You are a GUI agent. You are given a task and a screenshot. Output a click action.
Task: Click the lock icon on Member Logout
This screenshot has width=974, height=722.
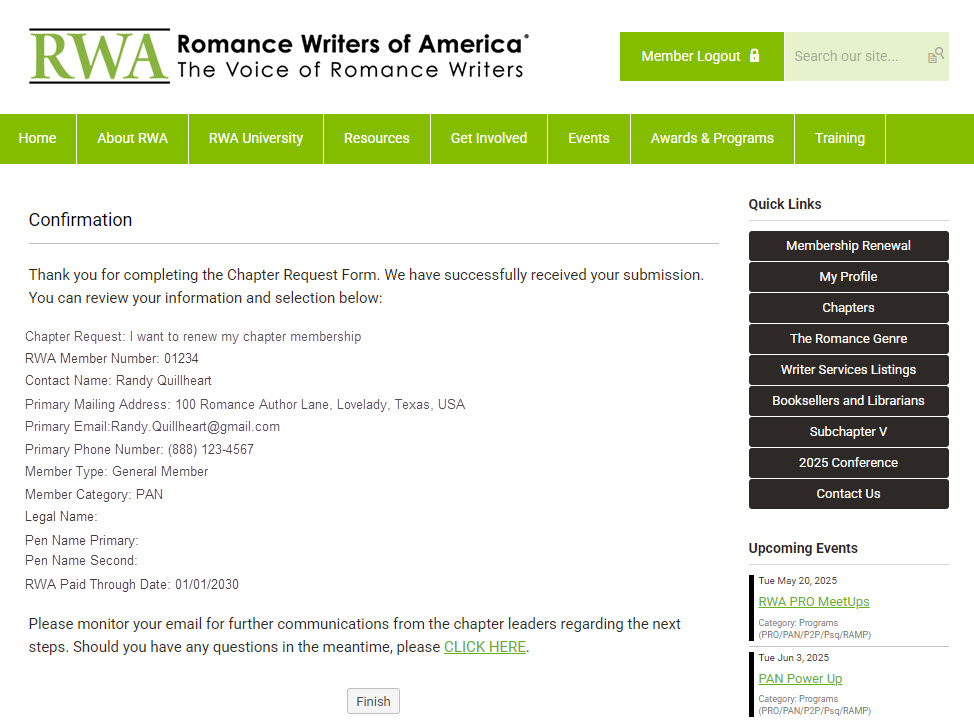[x=754, y=56]
